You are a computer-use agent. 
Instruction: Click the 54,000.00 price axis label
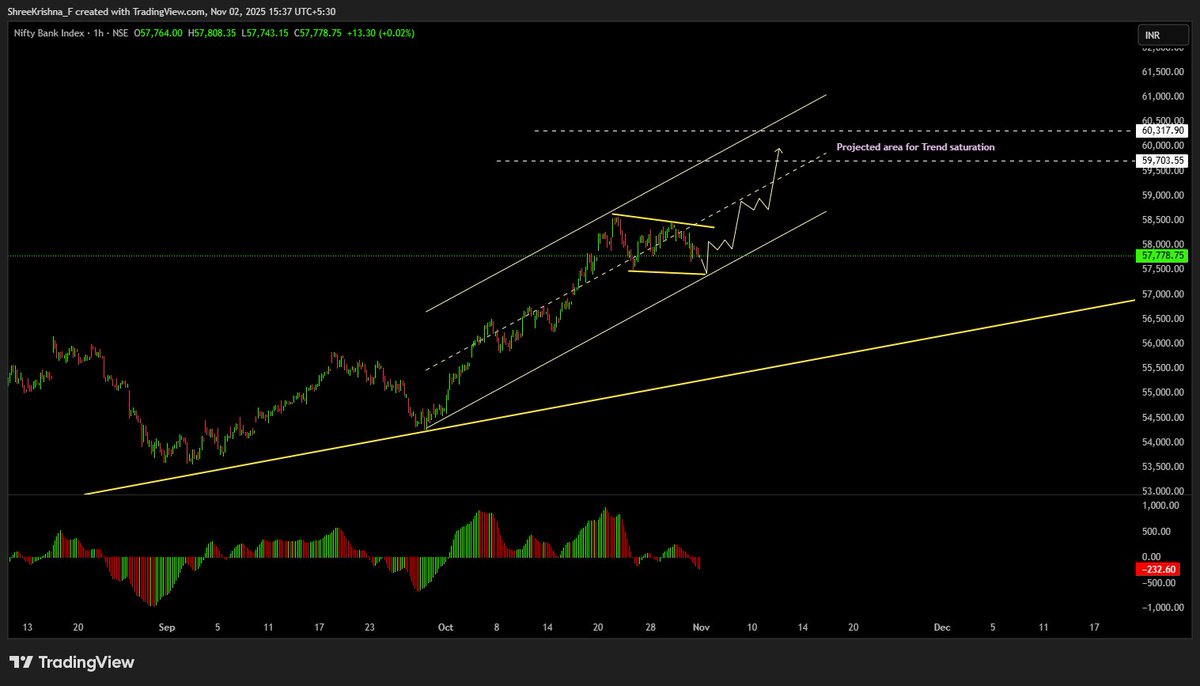point(1162,442)
